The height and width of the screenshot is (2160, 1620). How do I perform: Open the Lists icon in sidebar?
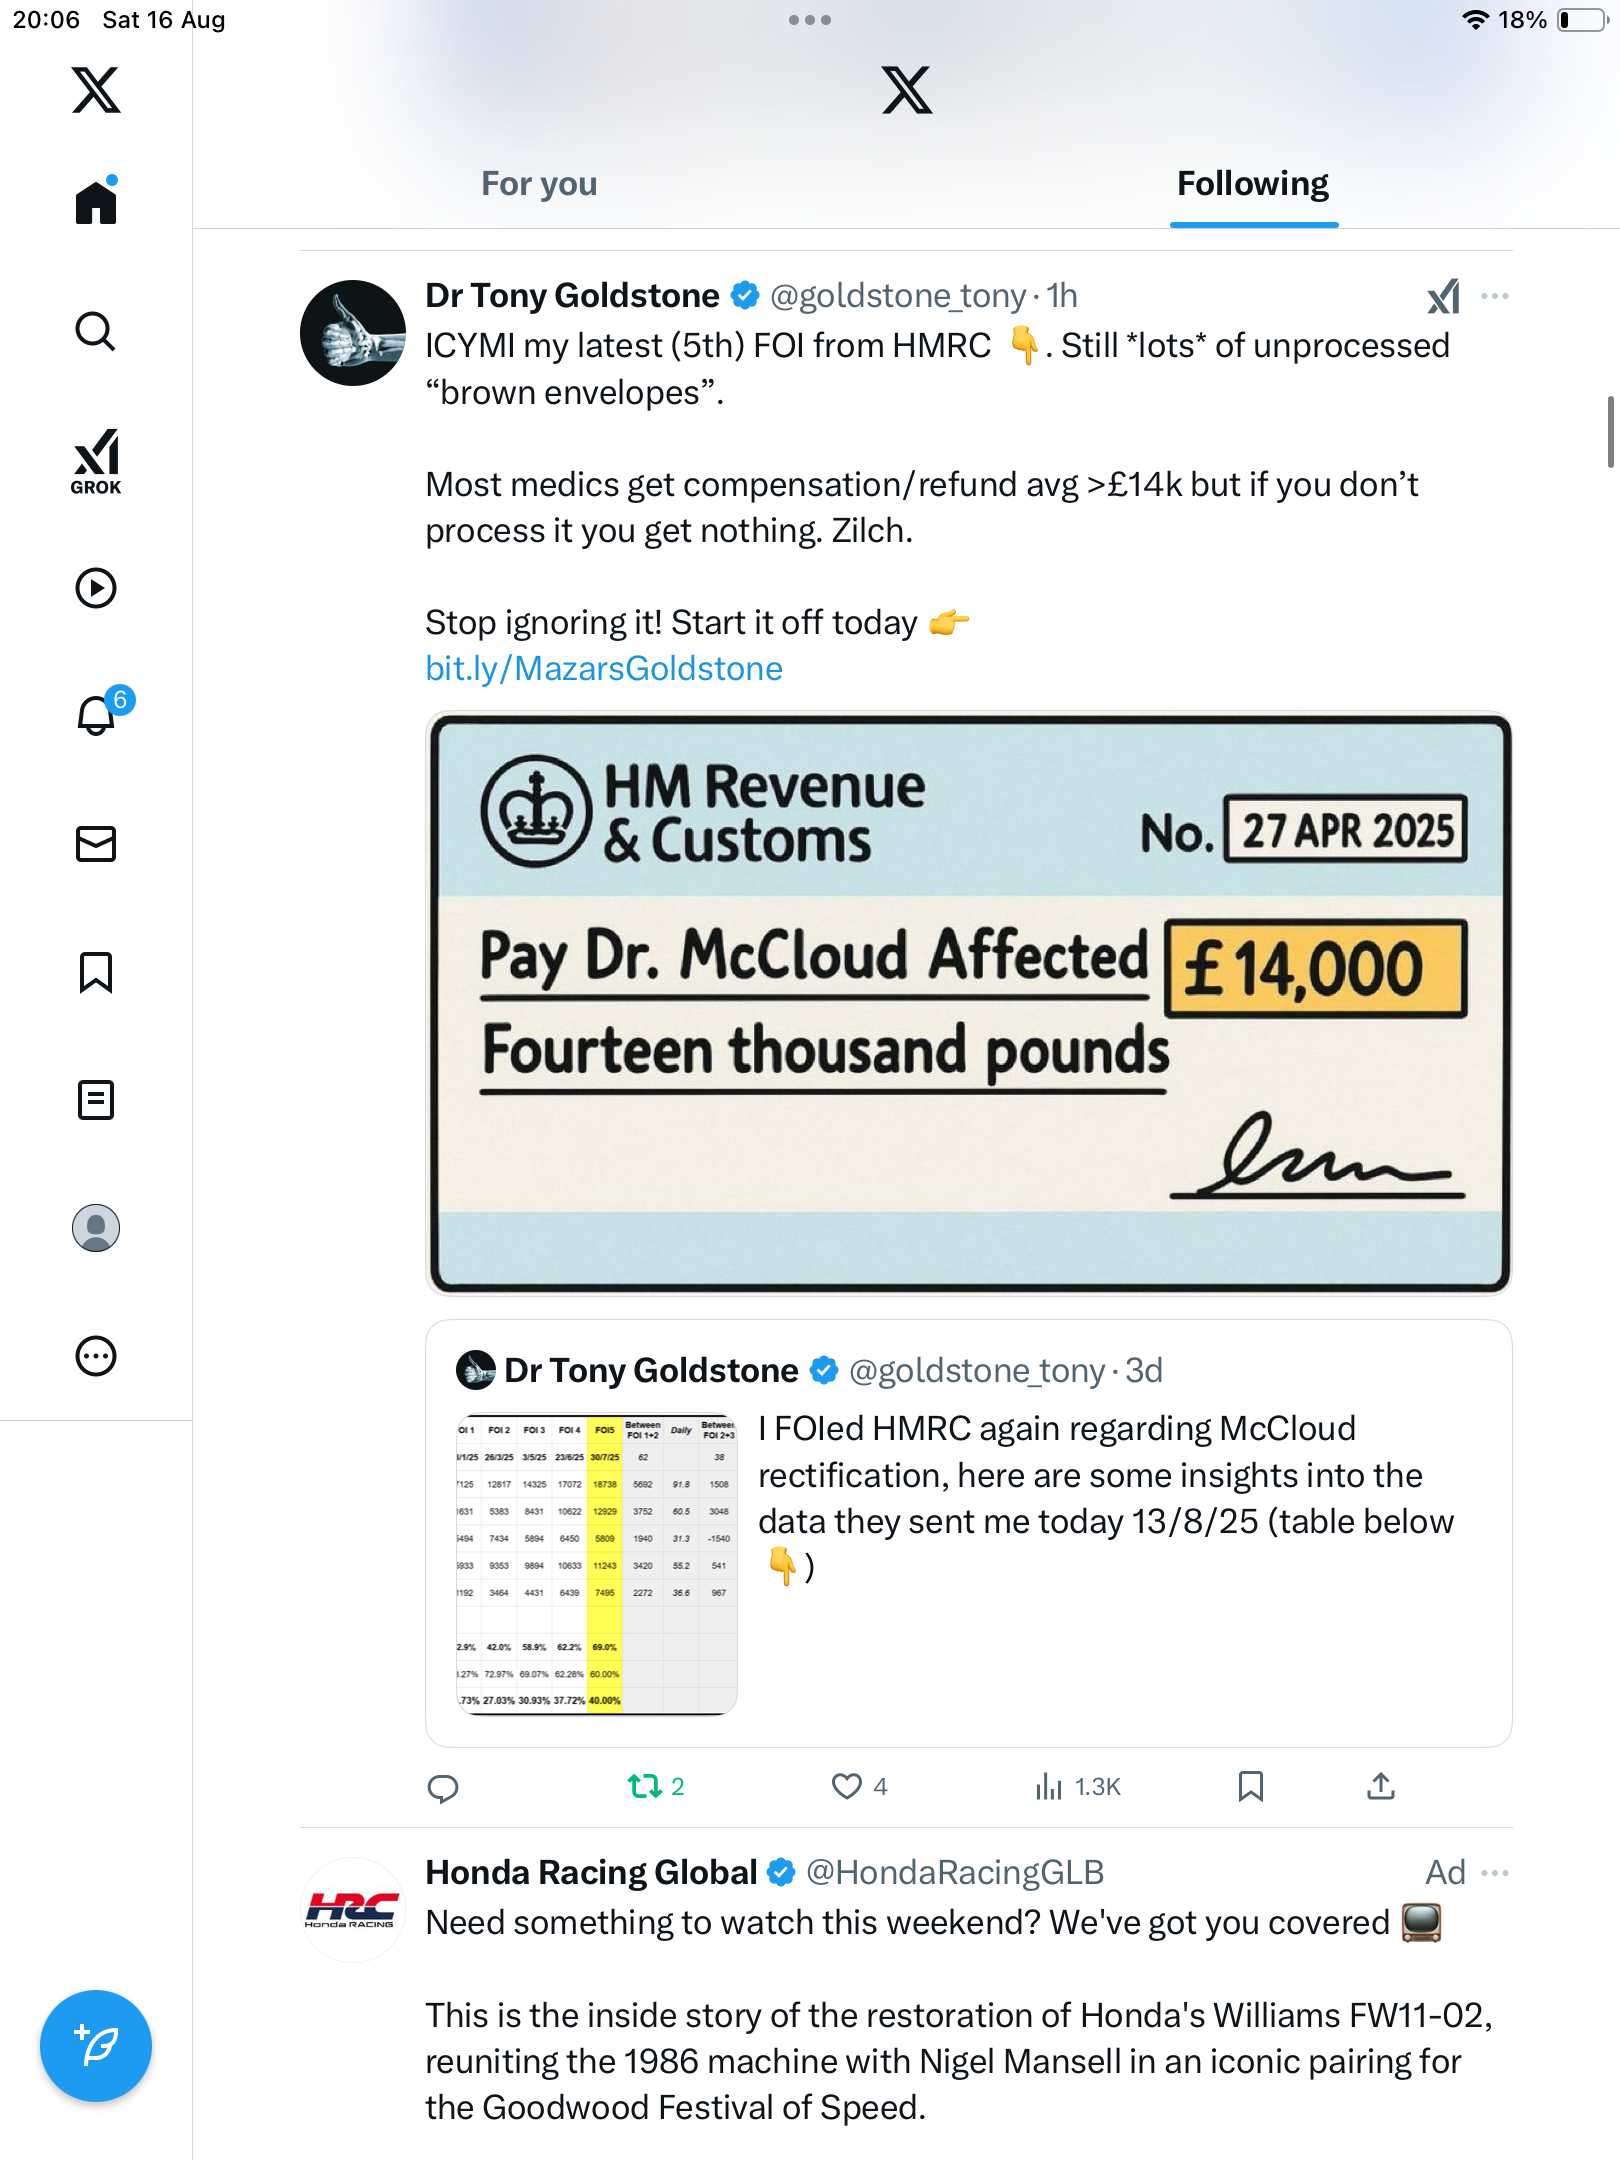(96, 1100)
